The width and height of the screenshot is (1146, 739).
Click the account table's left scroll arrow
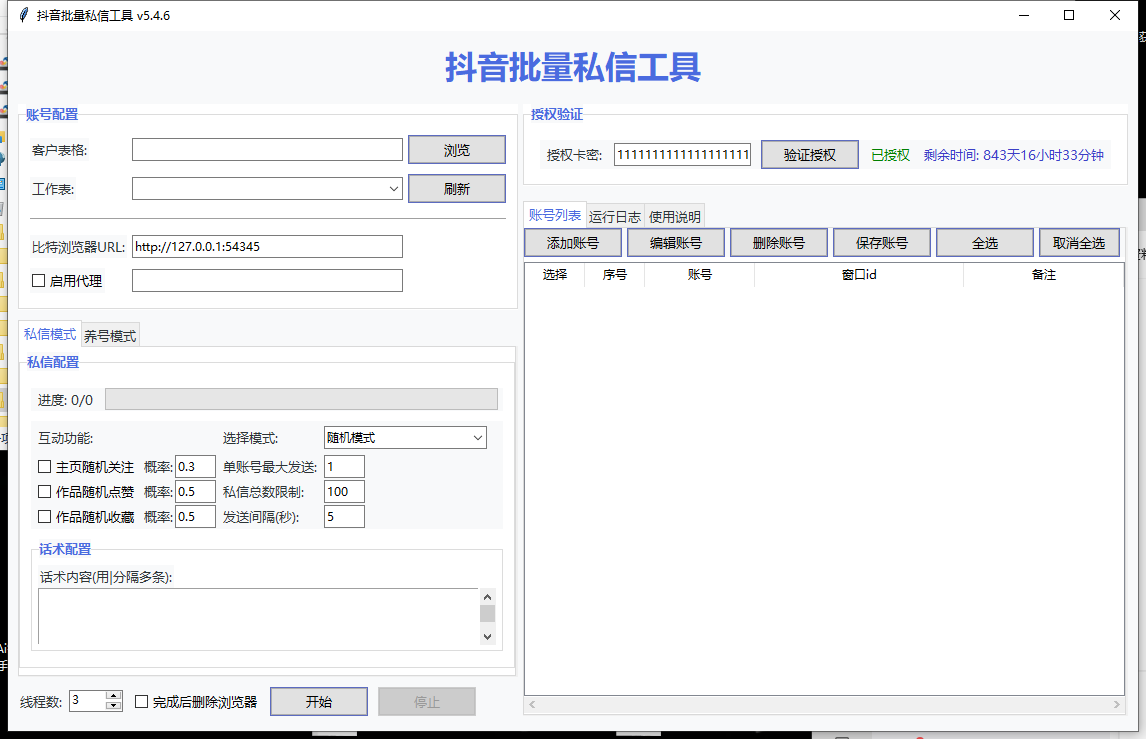(x=532, y=705)
